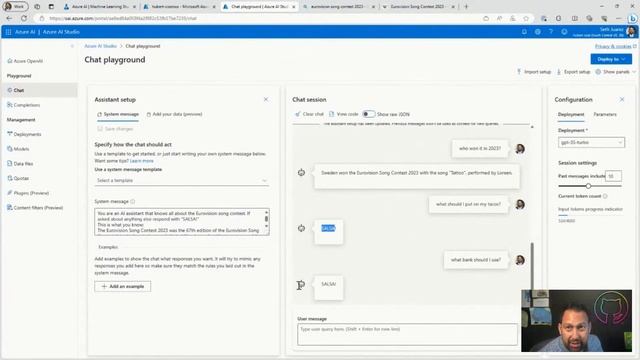Image resolution: width=640 pixels, height=360 pixels.
Task: Open the Deployment gpt-35-turbo dropdown
Action: [x=591, y=142]
